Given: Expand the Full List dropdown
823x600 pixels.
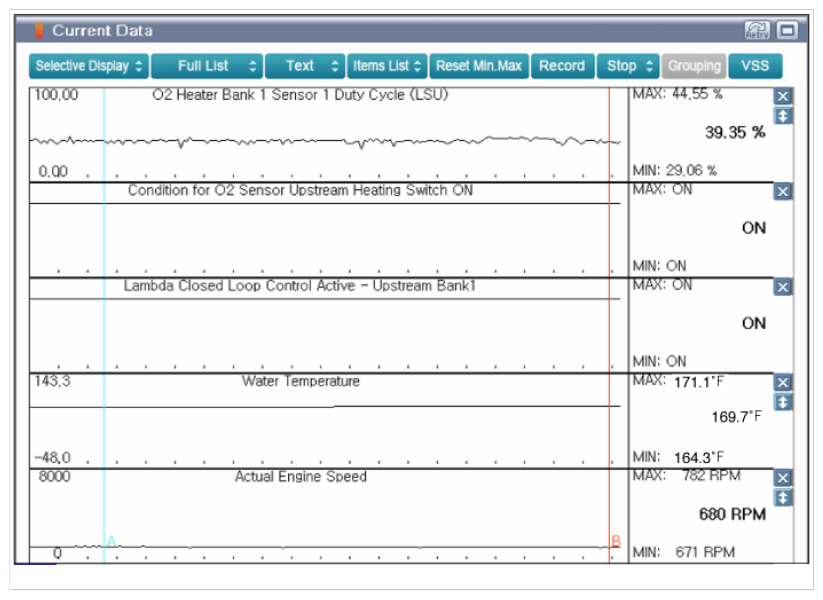Looking at the screenshot, I should click(207, 66).
